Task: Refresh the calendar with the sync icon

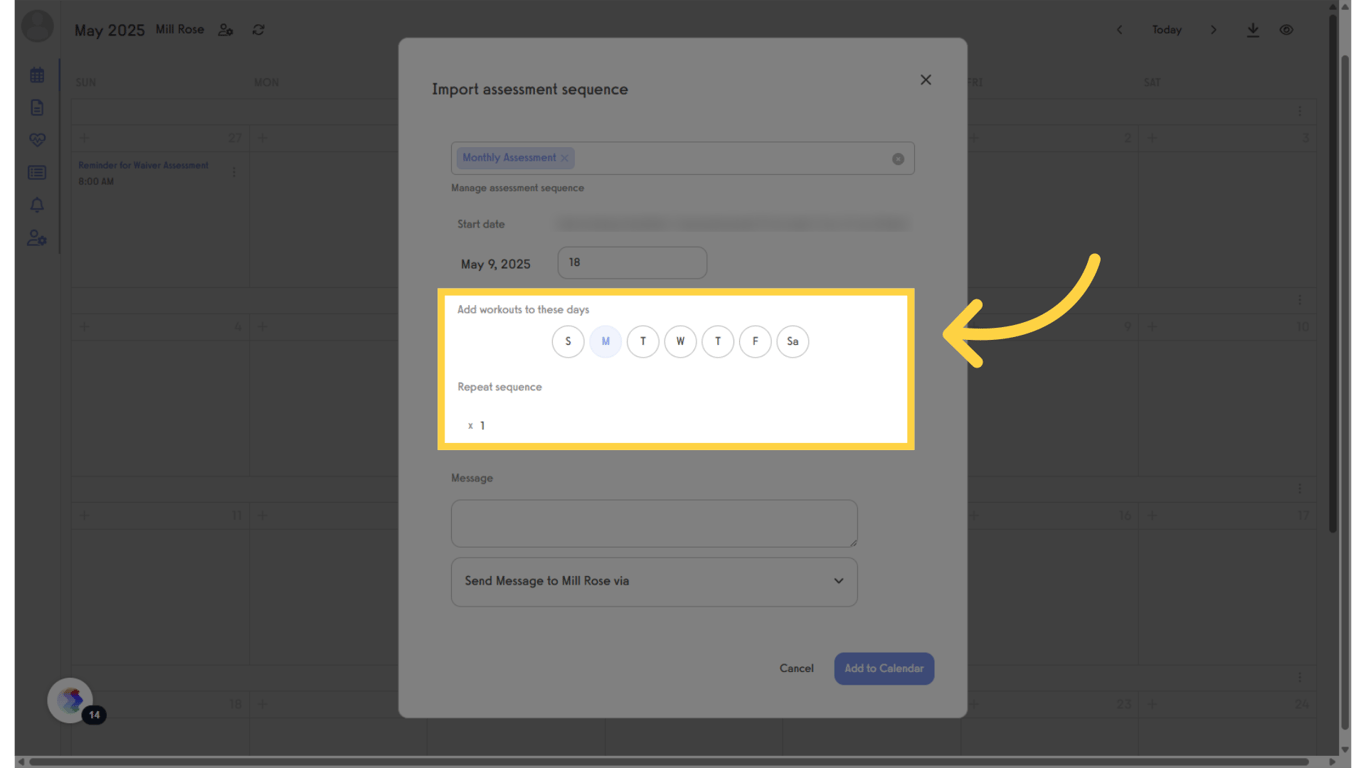Action: [x=258, y=30]
